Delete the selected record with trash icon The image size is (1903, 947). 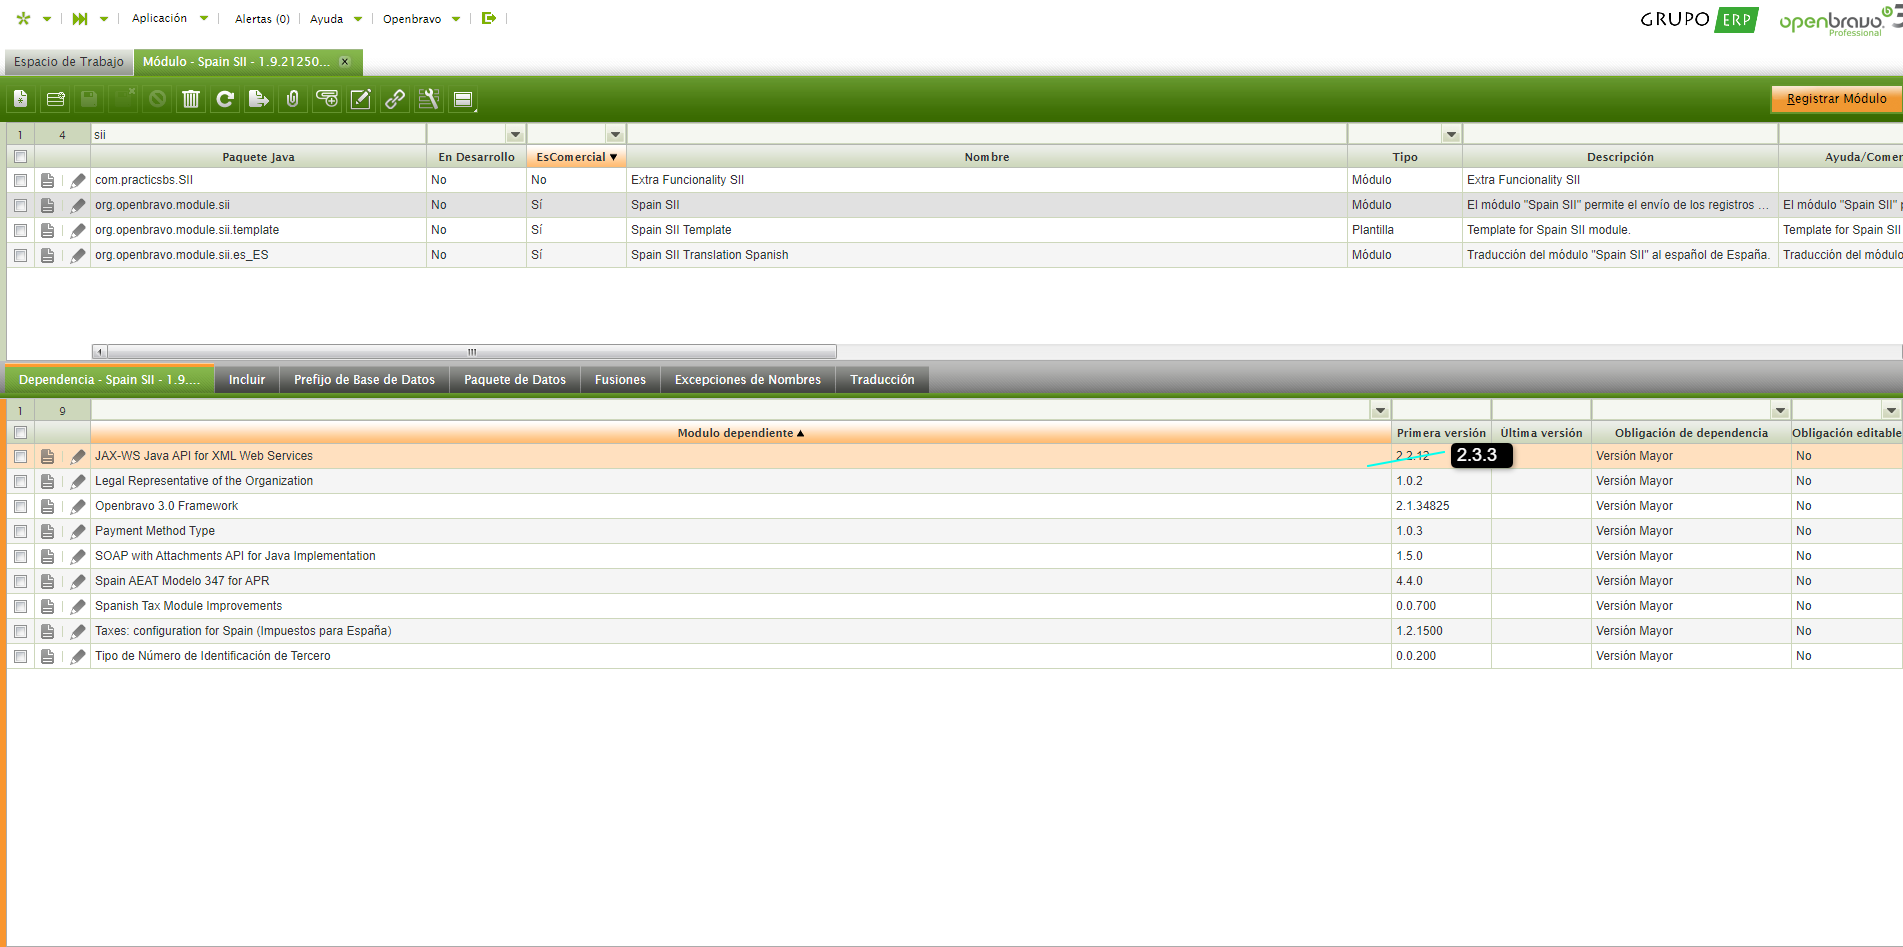pos(191,99)
